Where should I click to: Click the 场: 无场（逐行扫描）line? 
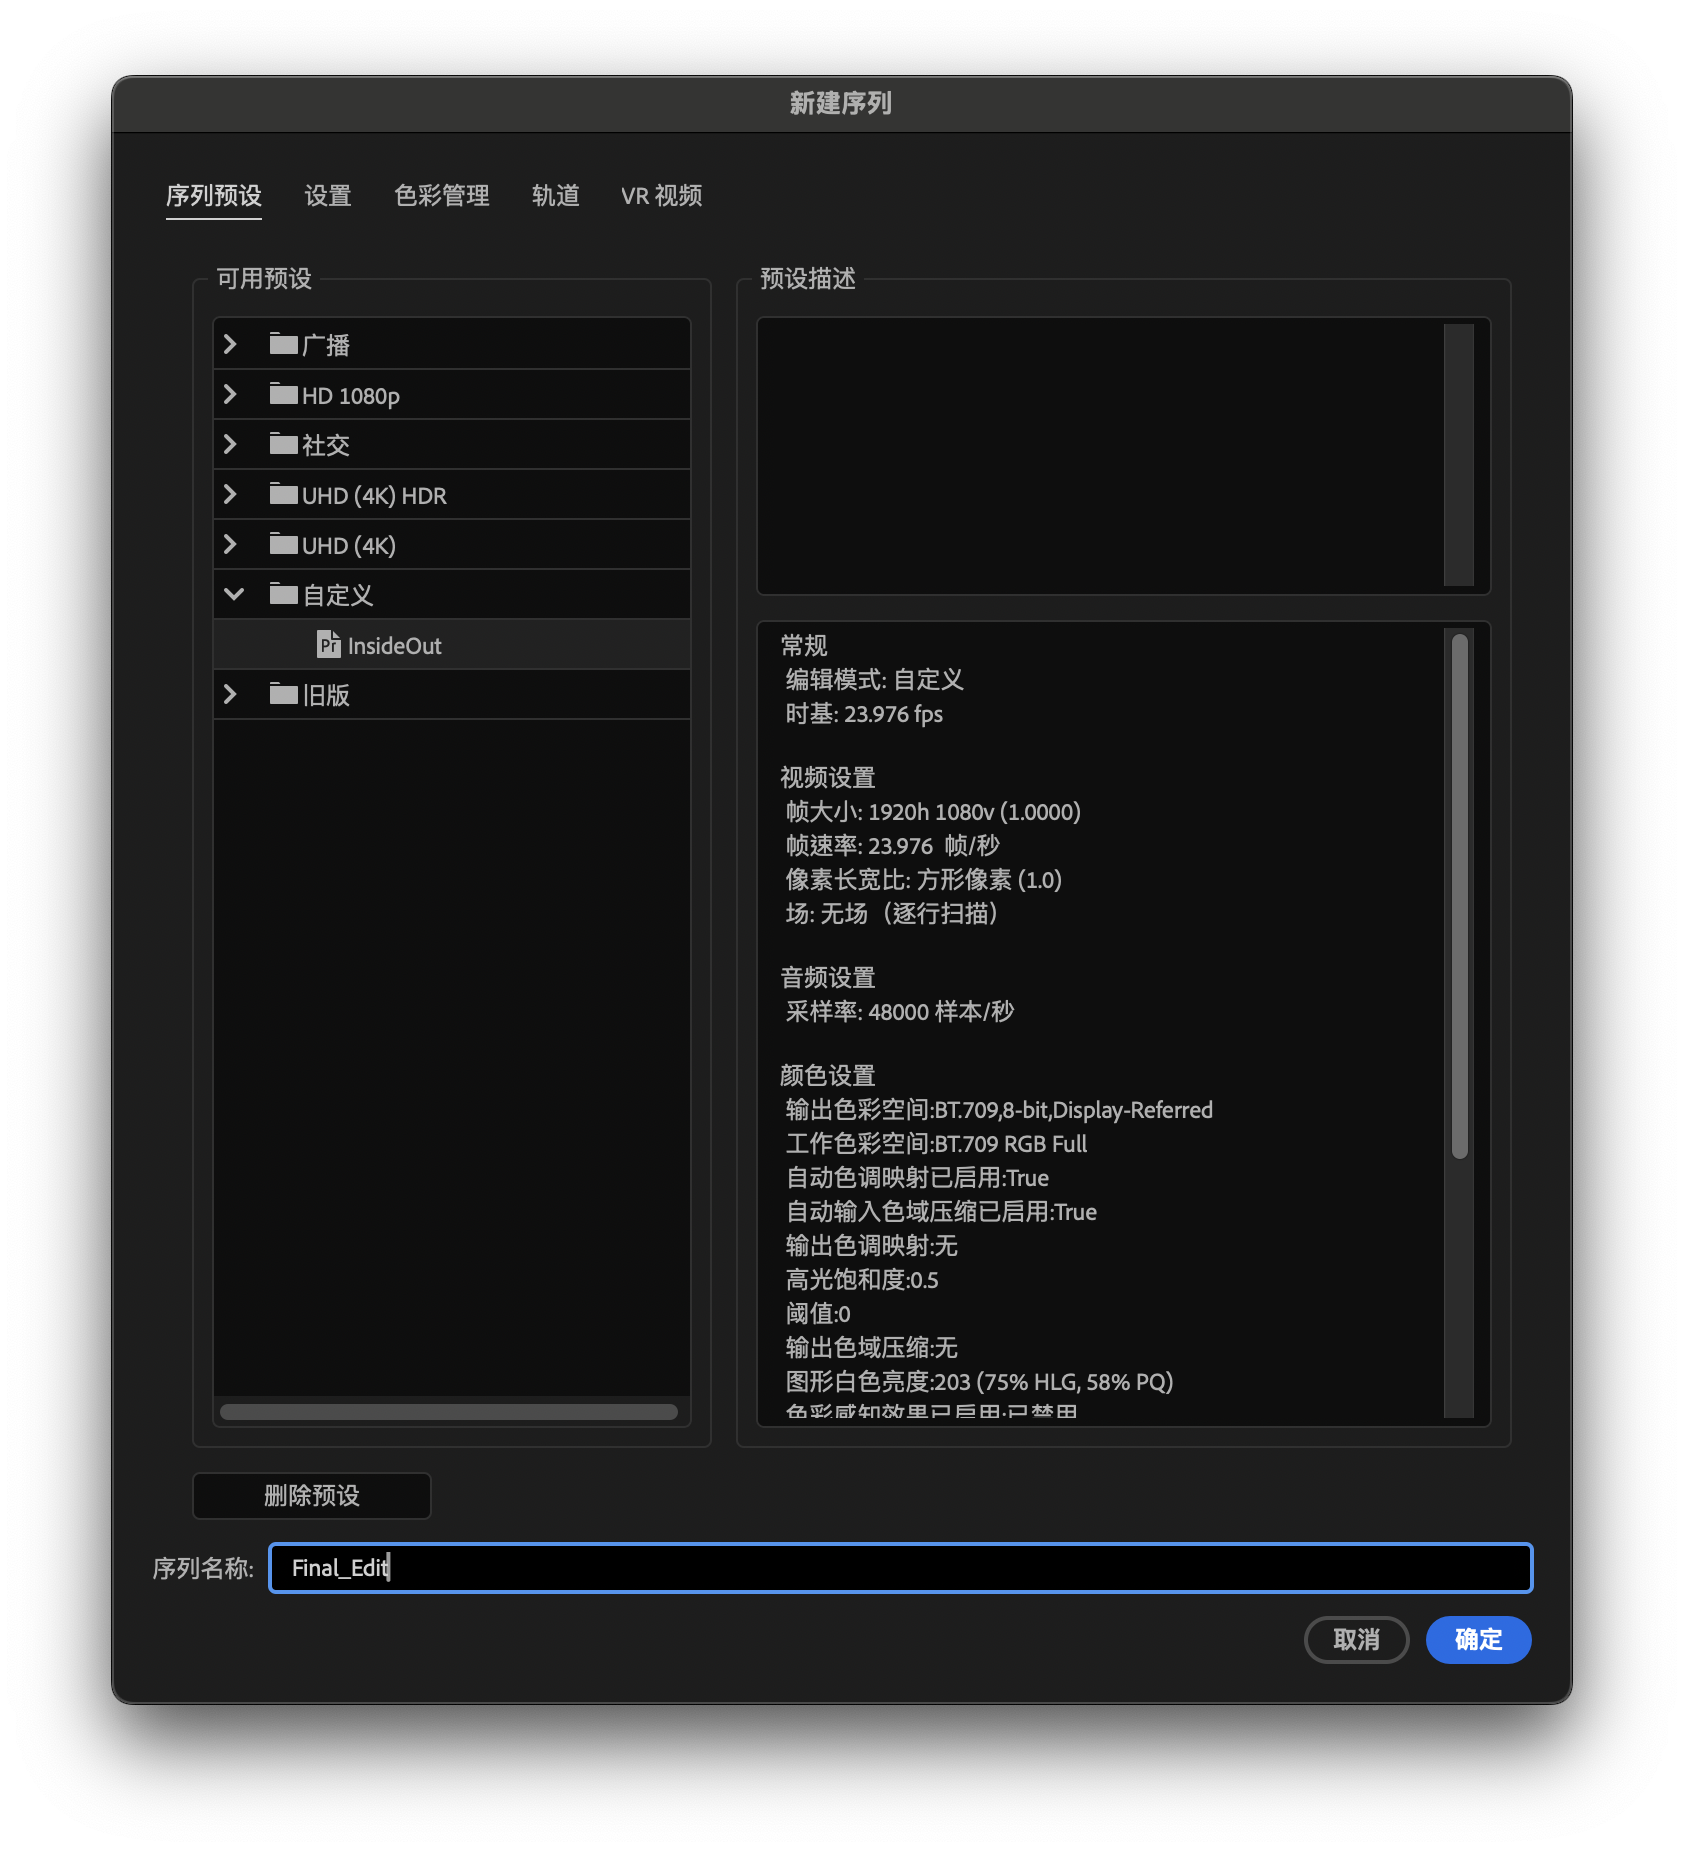tap(894, 914)
